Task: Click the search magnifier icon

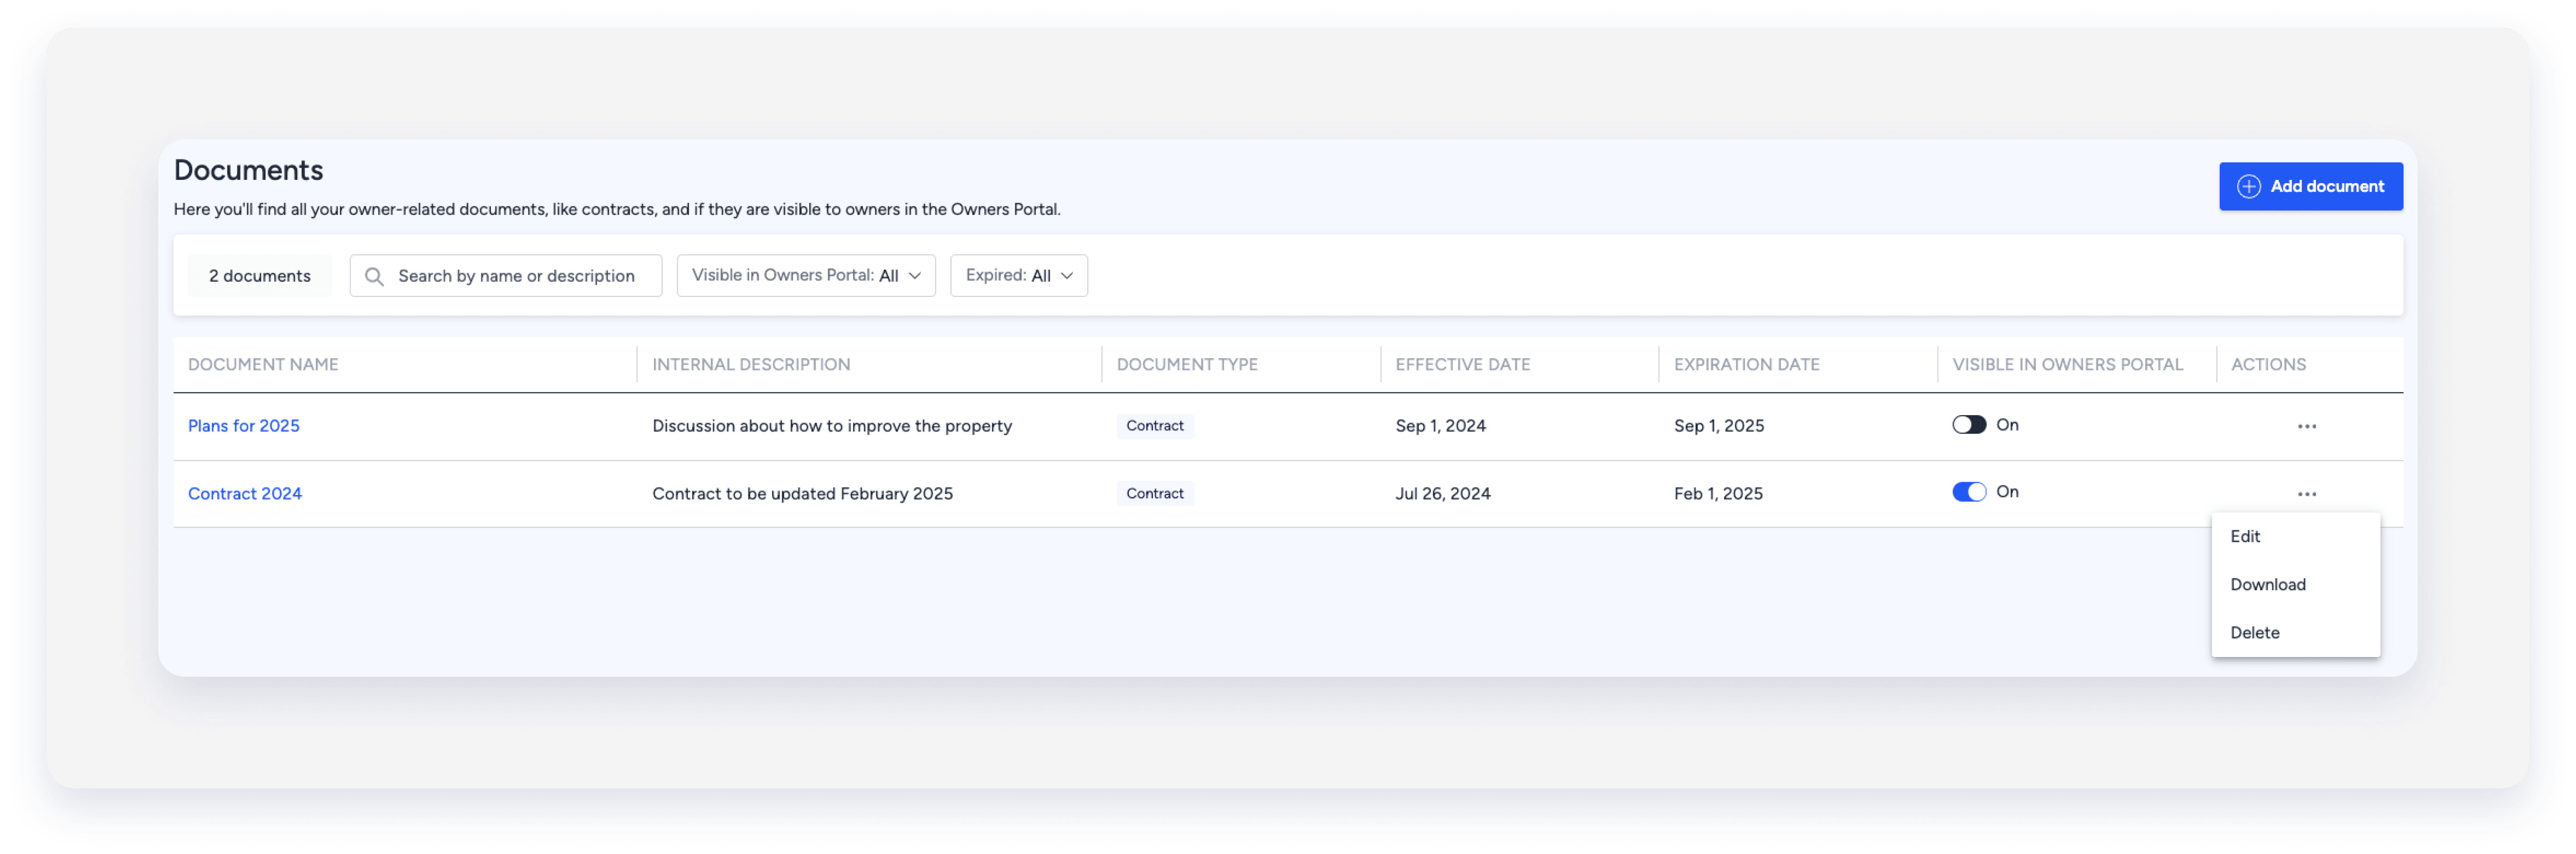Action: click(374, 277)
